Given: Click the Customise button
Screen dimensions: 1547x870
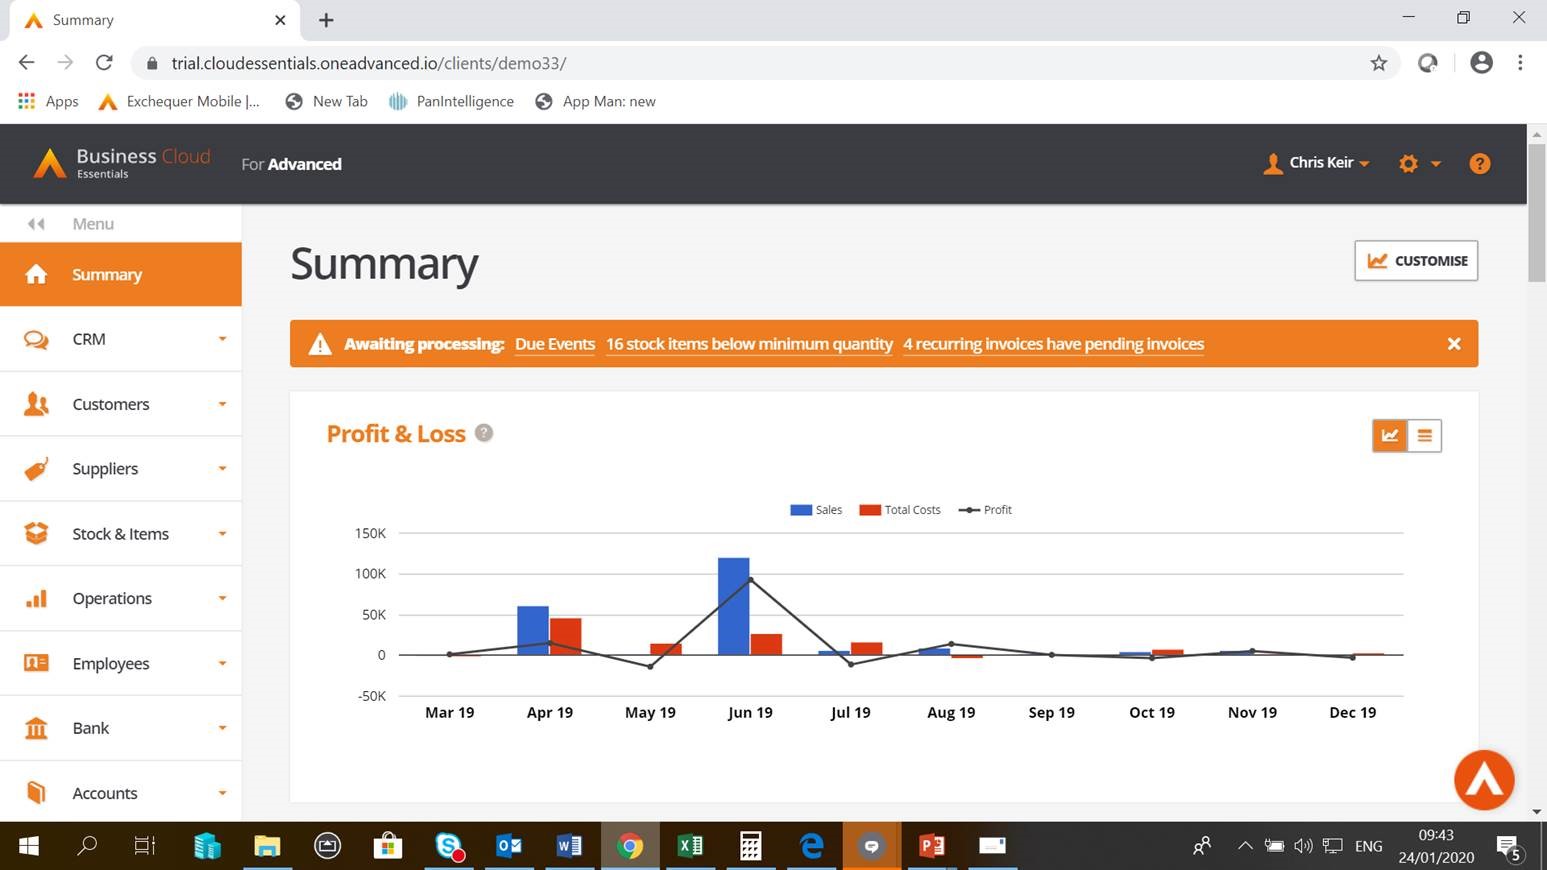Looking at the screenshot, I should click(x=1415, y=261).
